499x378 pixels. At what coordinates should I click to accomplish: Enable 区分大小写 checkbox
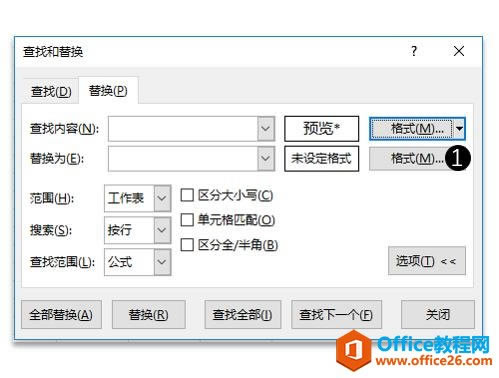(x=187, y=195)
